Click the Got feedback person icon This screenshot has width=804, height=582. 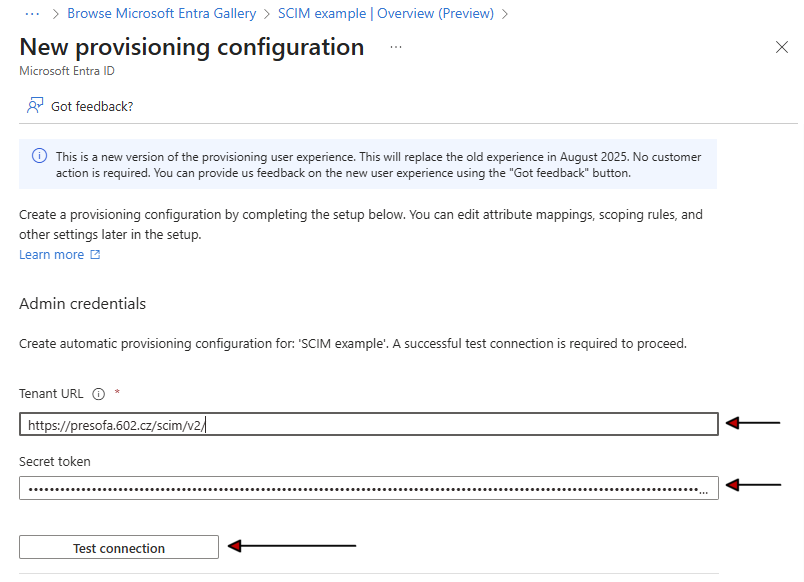(35, 106)
